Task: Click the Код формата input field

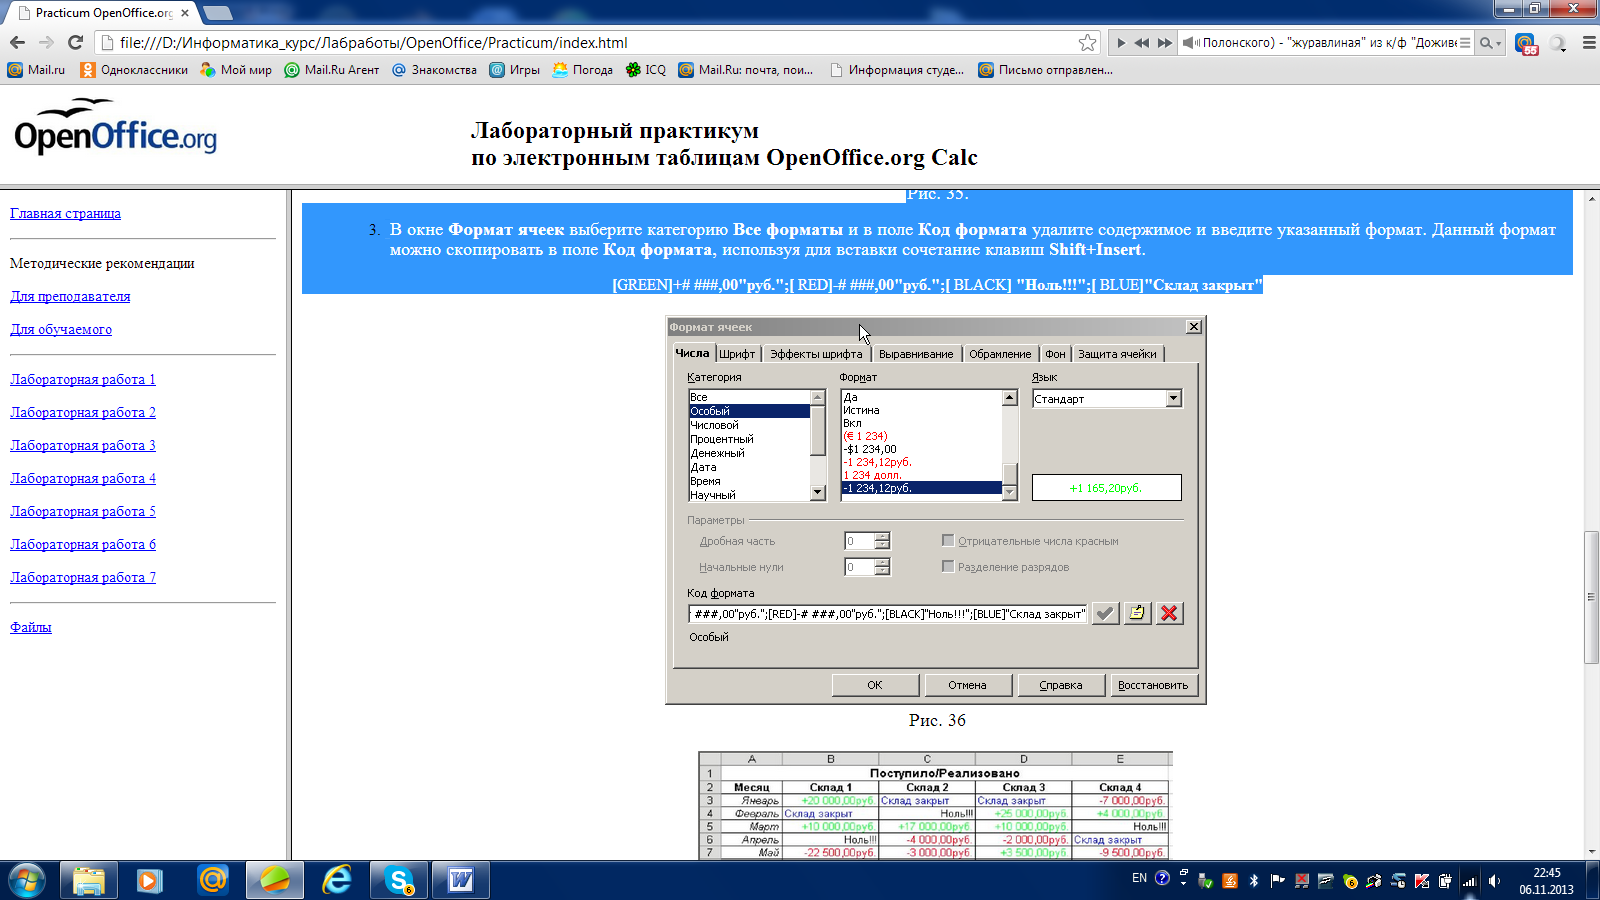Action: pyautogui.click(x=887, y=614)
